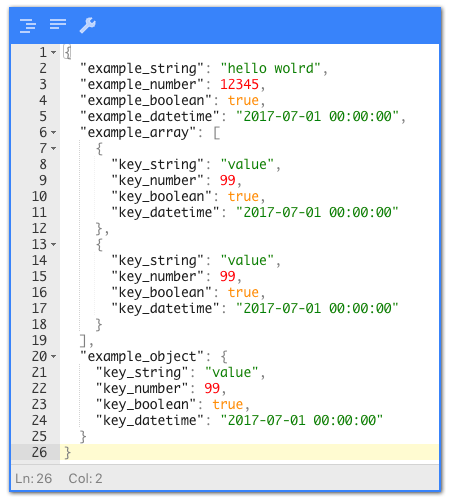Collapse second array object at line 13
Viewport: 450px width, 500px height.
click(54, 244)
